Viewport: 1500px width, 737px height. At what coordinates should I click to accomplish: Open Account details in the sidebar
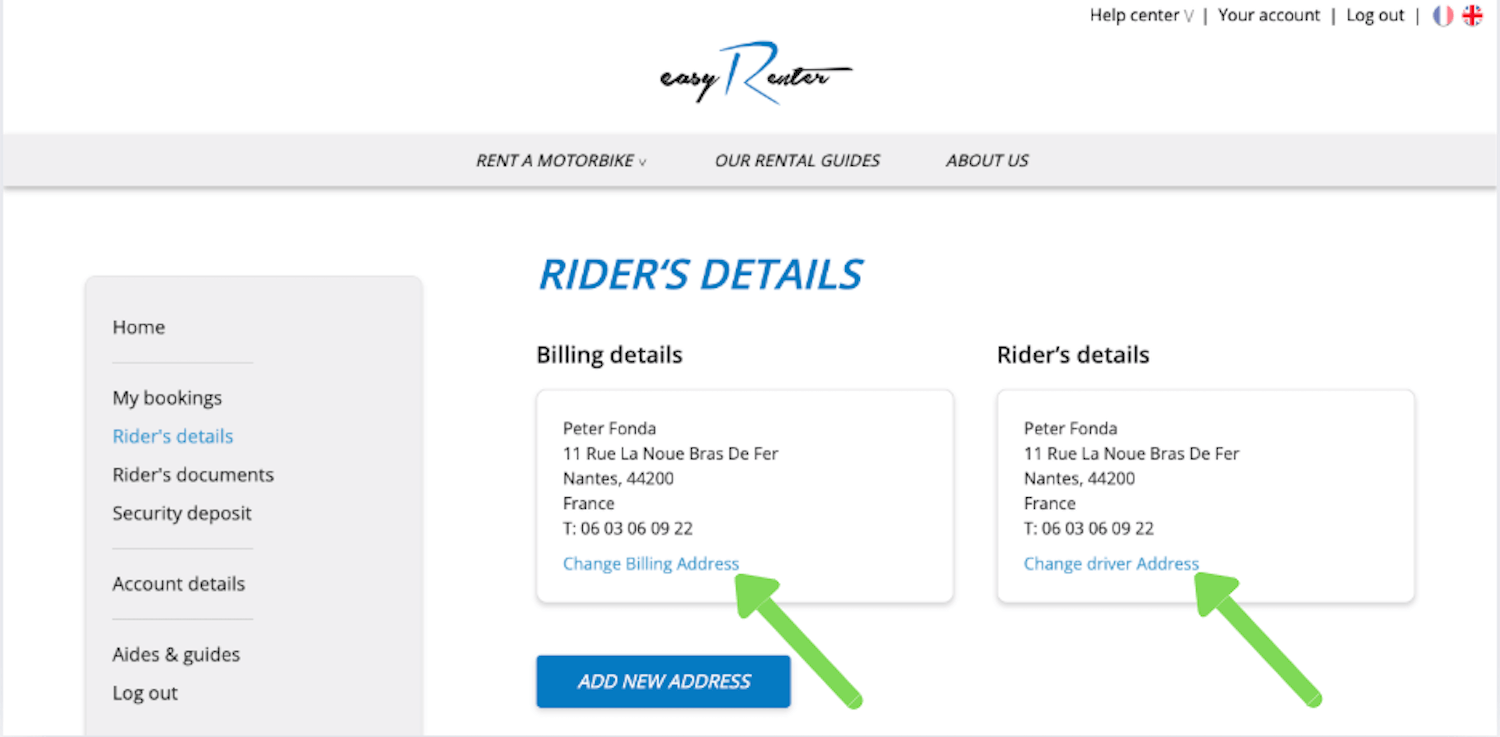pos(179,584)
